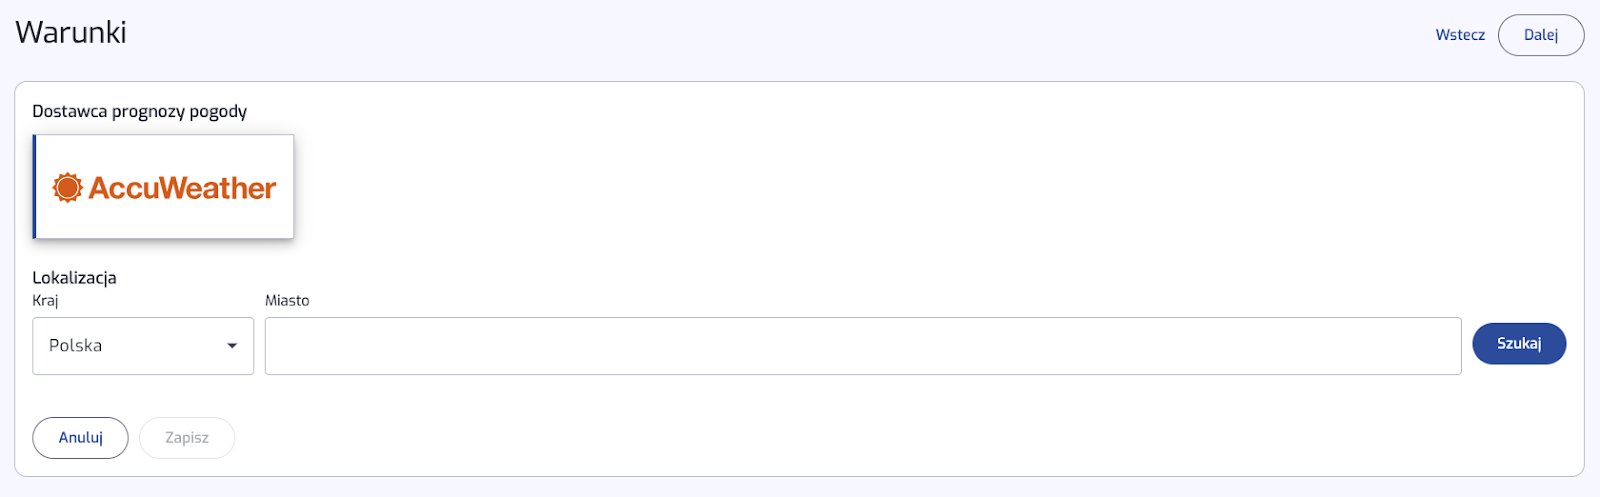Click the caret arrow beside Polska
The height and width of the screenshot is (497, 1600).
[x=232, y=346]
